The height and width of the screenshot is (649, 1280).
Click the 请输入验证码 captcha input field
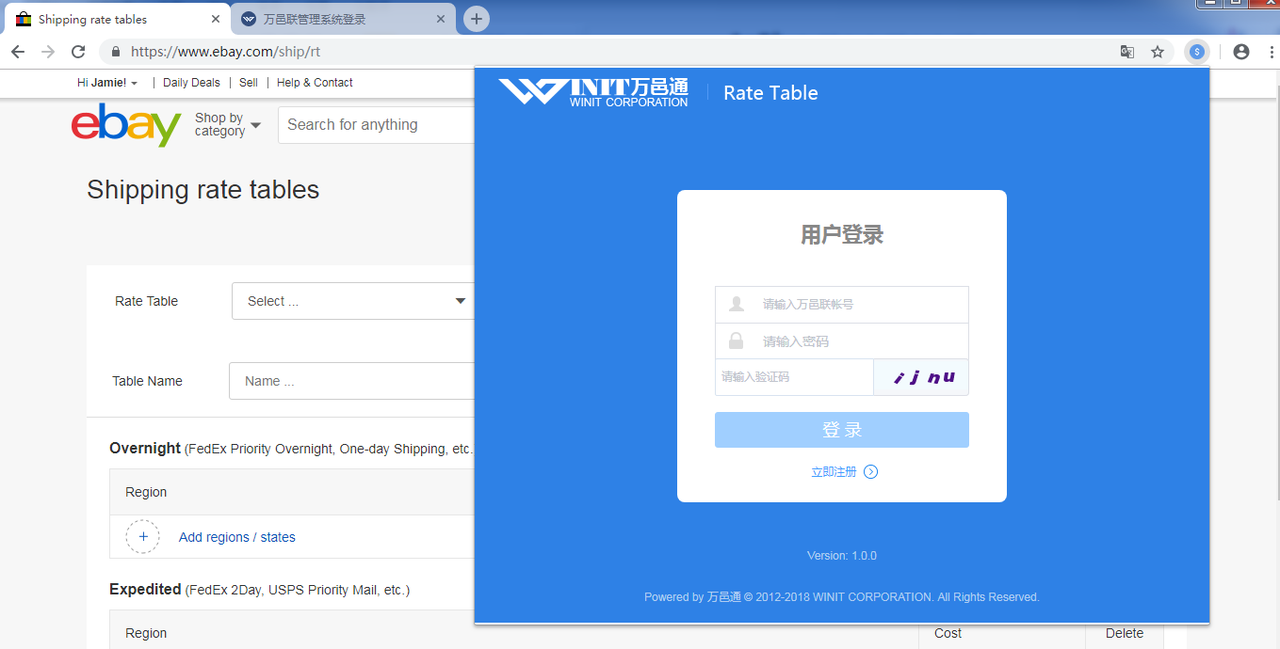pyautogui.click(x=794, y=378)
